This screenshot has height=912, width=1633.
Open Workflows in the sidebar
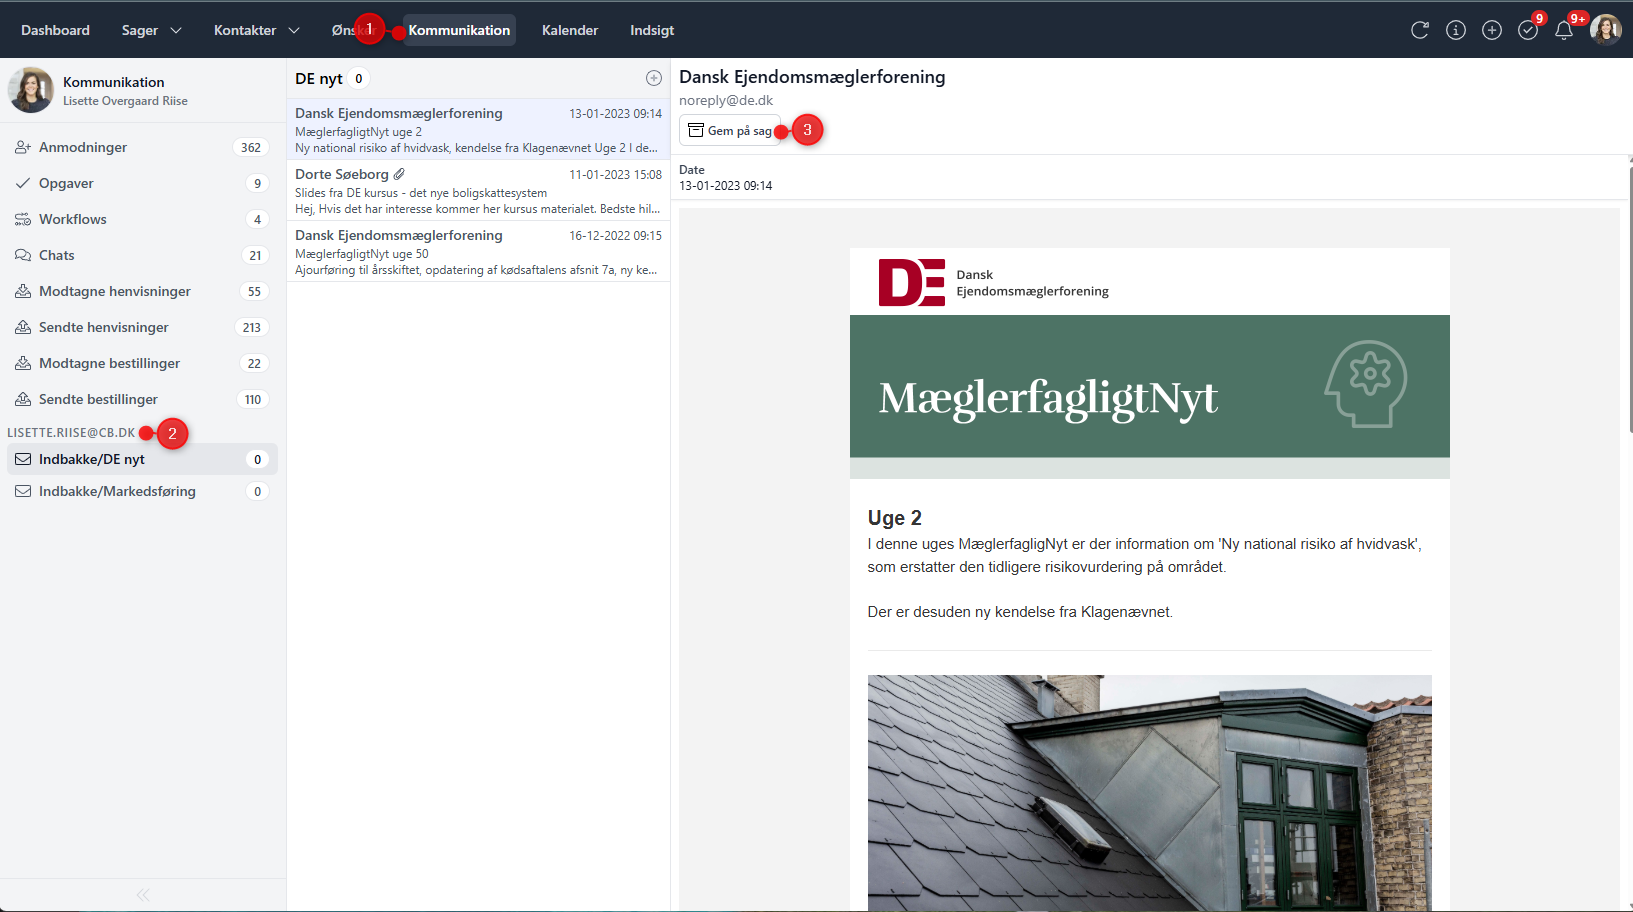click(x=143, y=219)
